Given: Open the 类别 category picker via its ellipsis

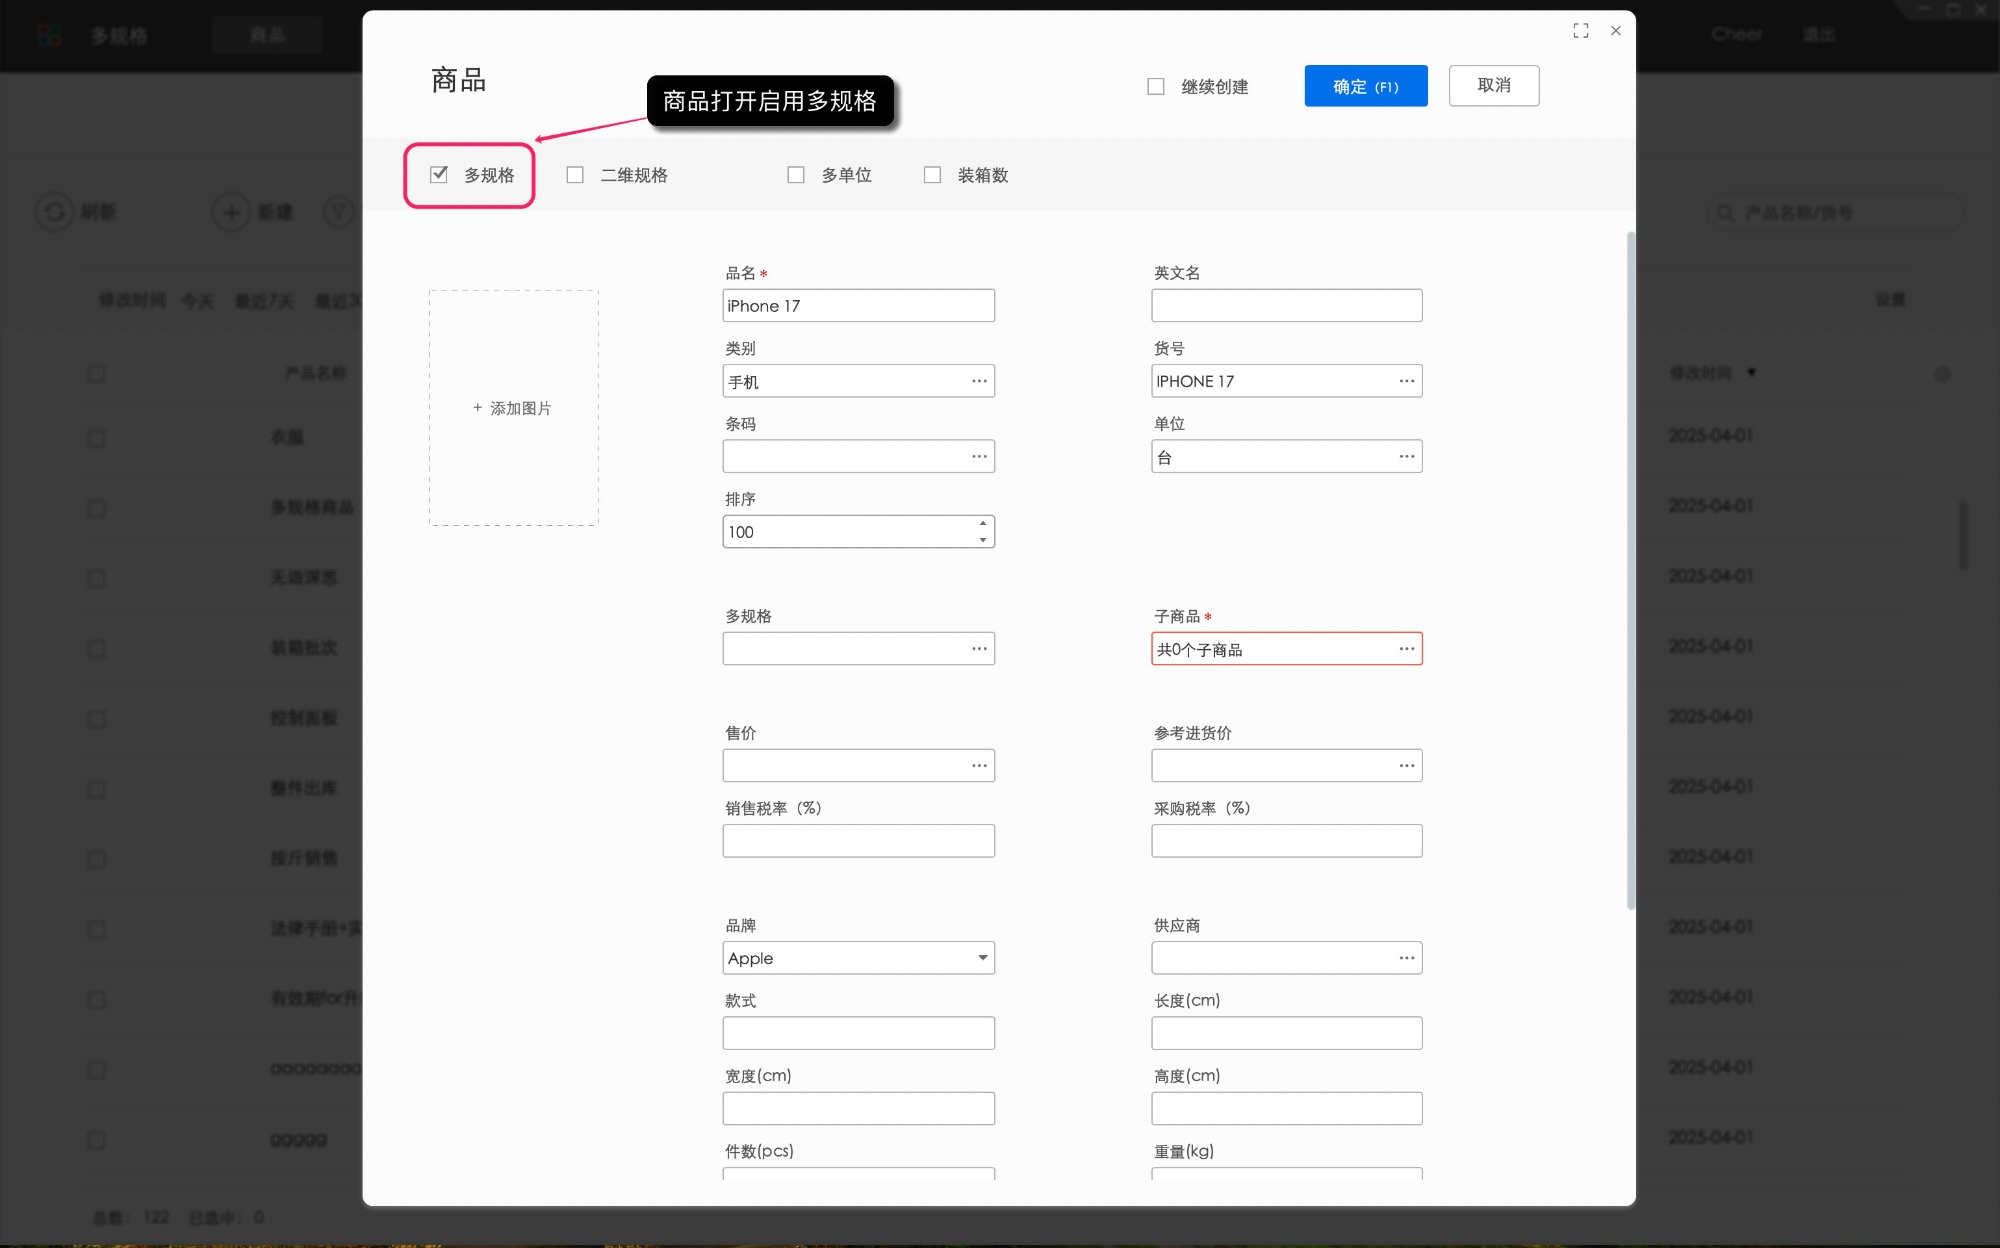Looking at the screenshot, I should 978,381.
